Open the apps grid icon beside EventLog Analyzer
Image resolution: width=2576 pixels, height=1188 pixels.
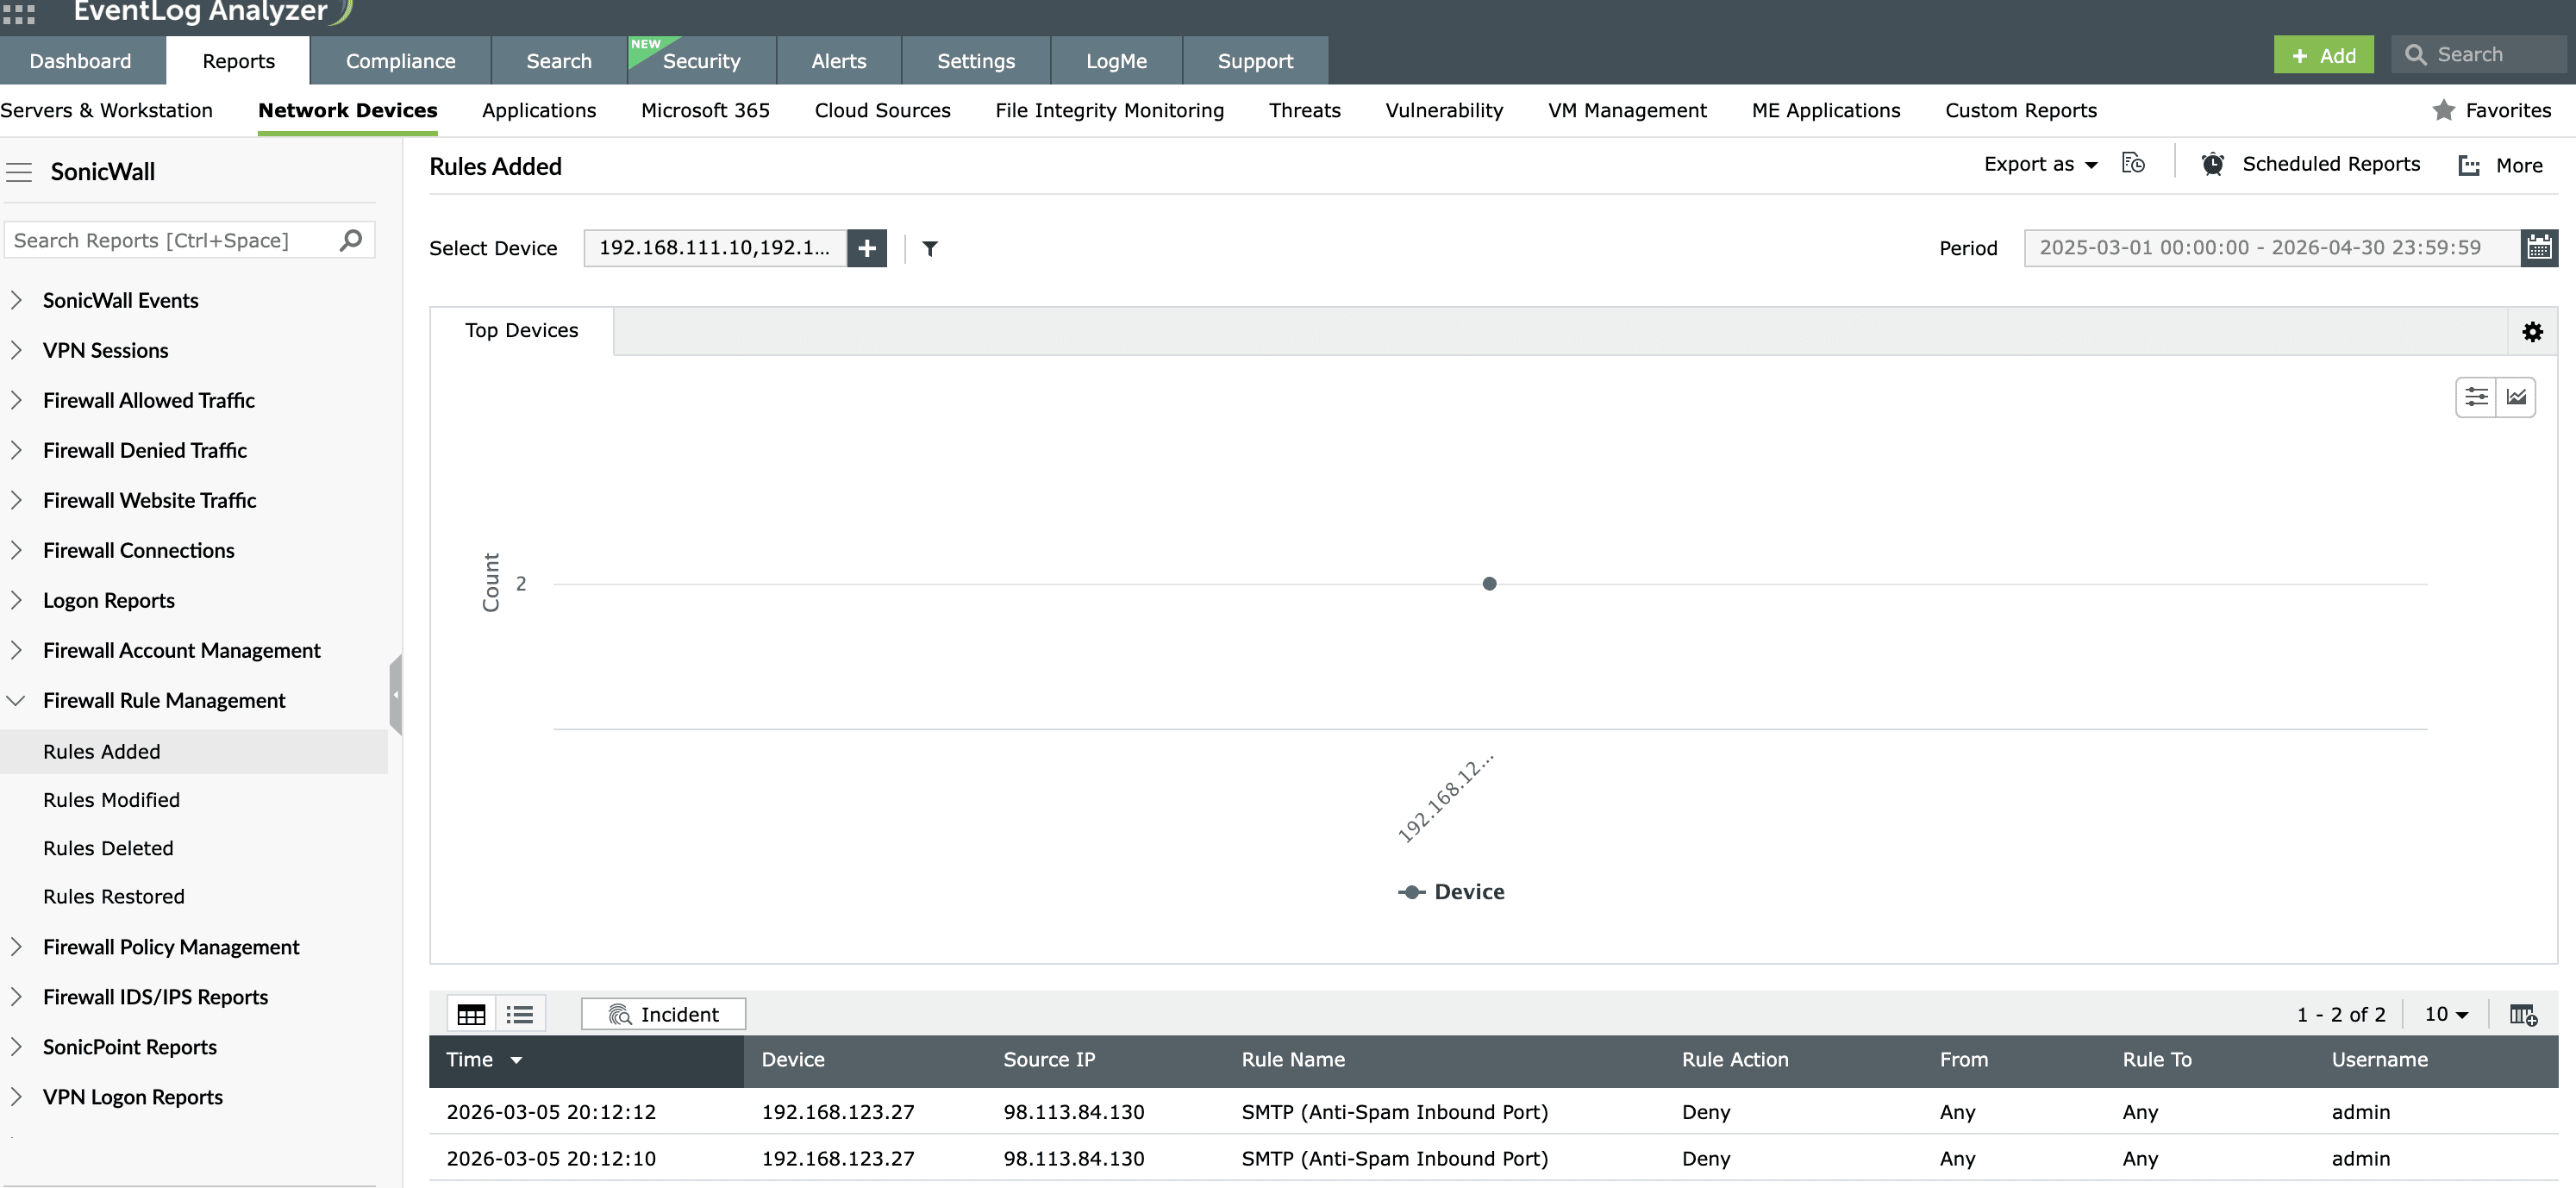(x=18, y=12)
